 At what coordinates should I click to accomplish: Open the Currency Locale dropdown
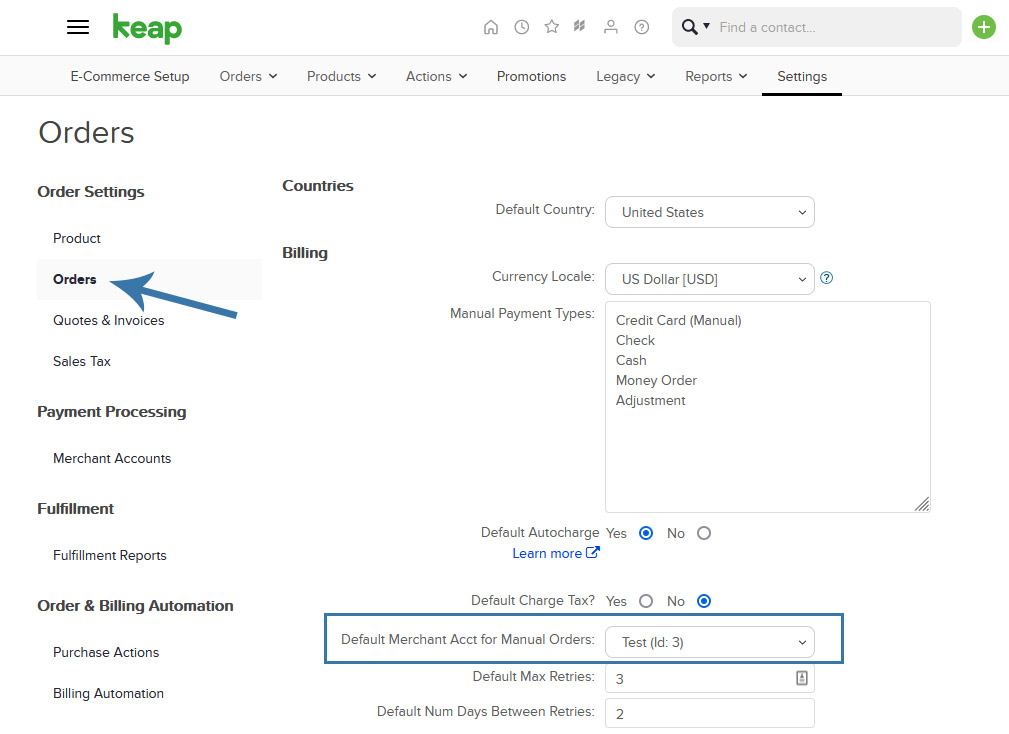[710, 279]
